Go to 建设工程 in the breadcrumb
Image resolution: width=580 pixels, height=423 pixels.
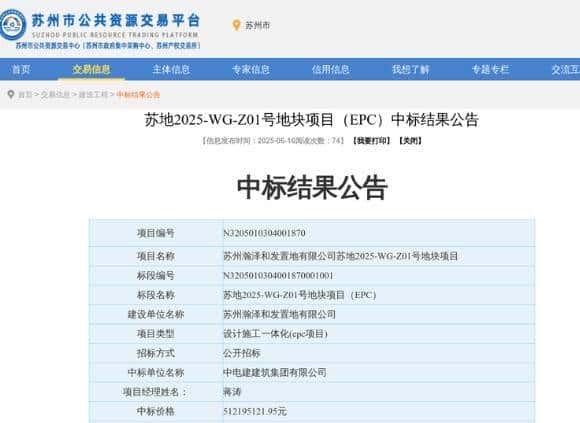pyautogui.click(x=93, y=95)
